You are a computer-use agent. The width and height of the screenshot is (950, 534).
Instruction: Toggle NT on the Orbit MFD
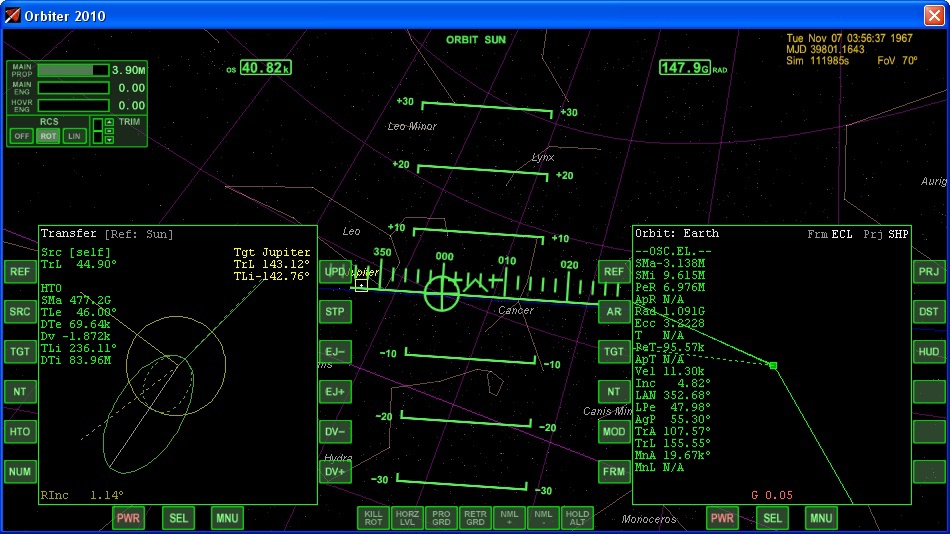[x=614, y=392]
